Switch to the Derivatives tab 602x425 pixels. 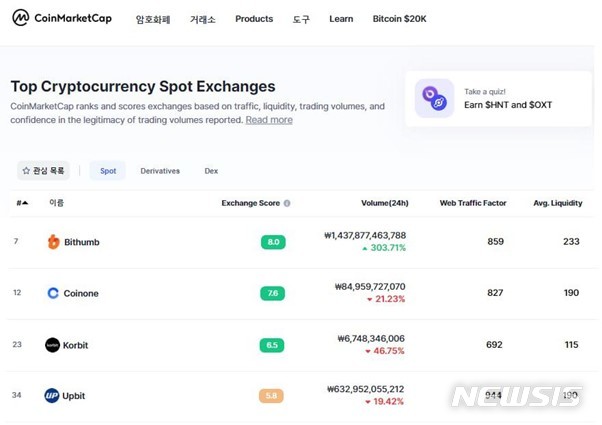tap(160, 171)
